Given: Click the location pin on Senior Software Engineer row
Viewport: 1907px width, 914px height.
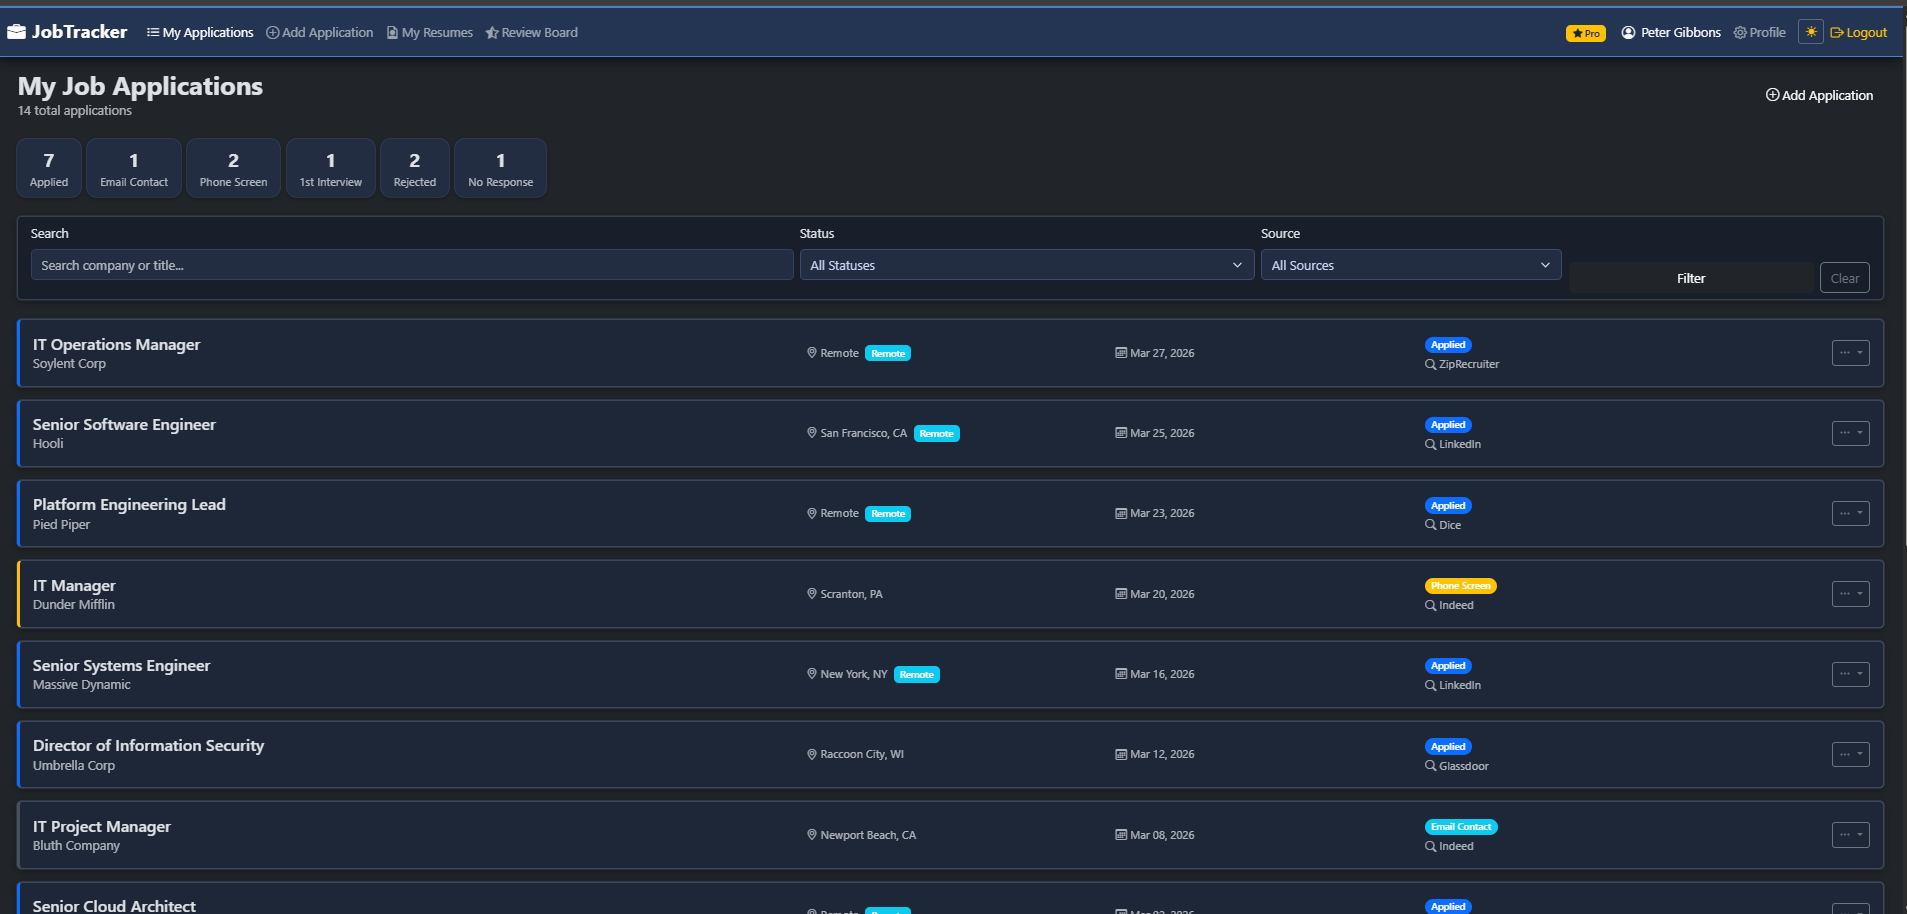Looking at the screenshot, I should pos(811,432).
